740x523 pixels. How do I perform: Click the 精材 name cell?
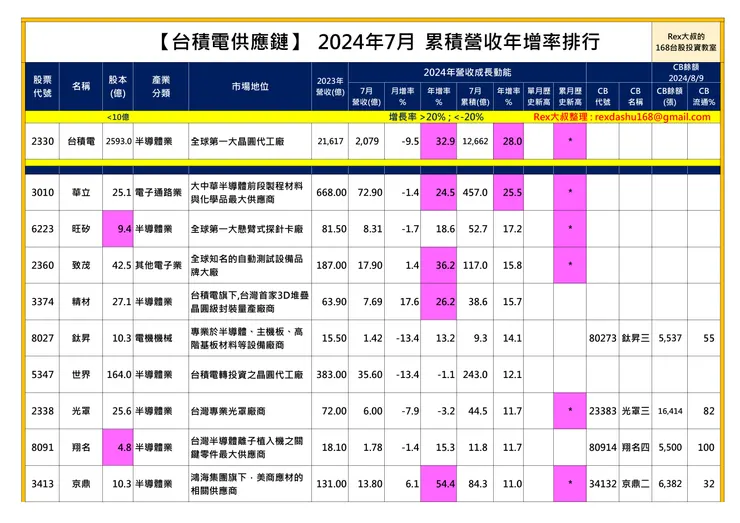click(x=81, y=302)
